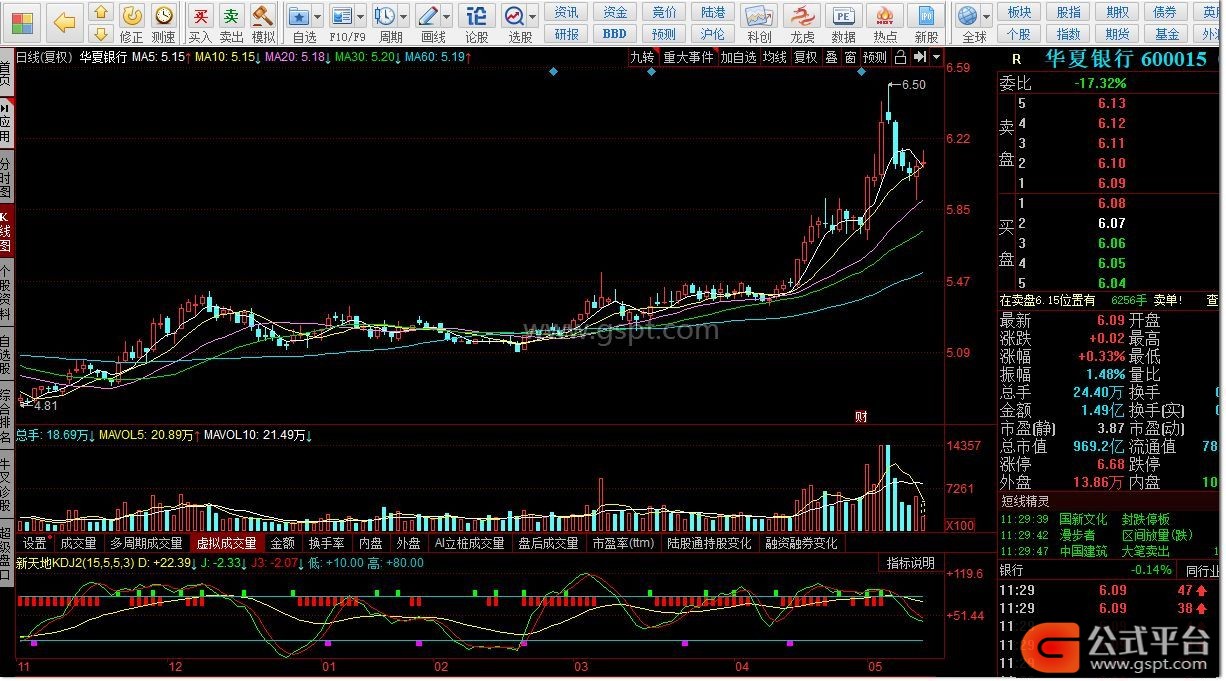This screenshot has height=681, width=1226.
Task: Open the 龙虎 dragon-tiger list icon
Action: tap(802, 23)
